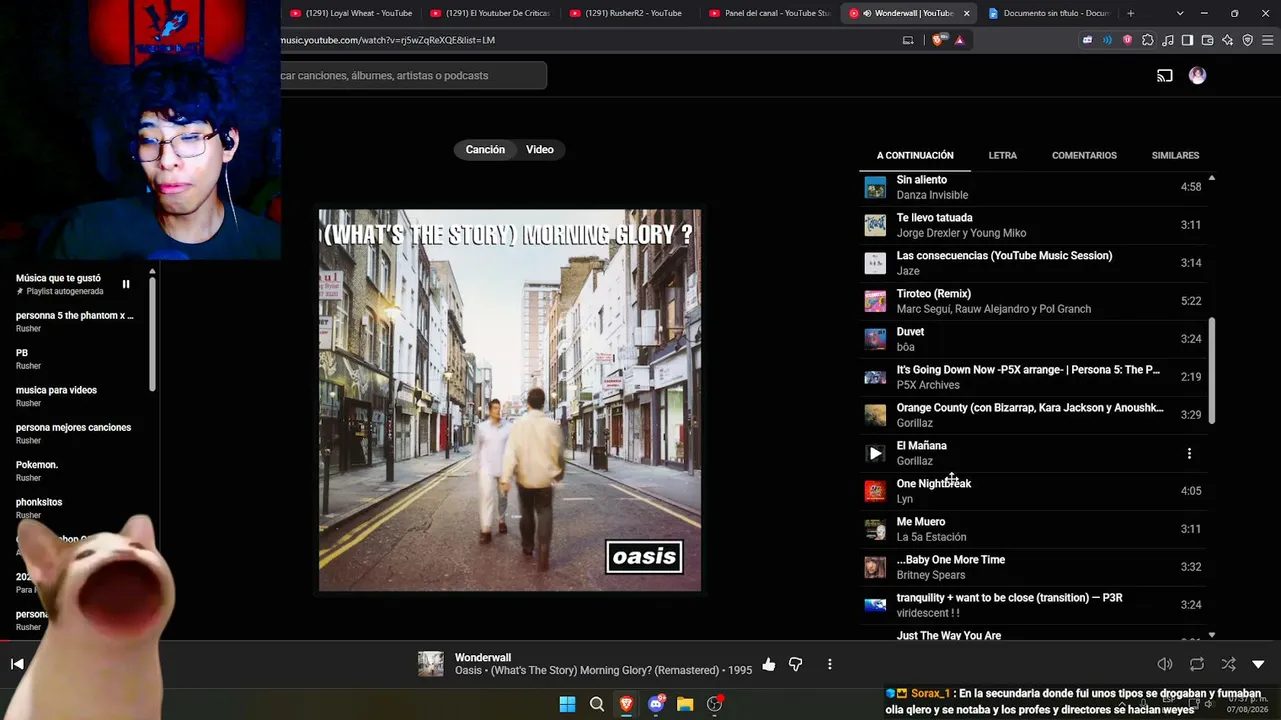Focus the songs, albums, artists search box
Viewport: 1281px width, 720px height.
pos(412,75)
